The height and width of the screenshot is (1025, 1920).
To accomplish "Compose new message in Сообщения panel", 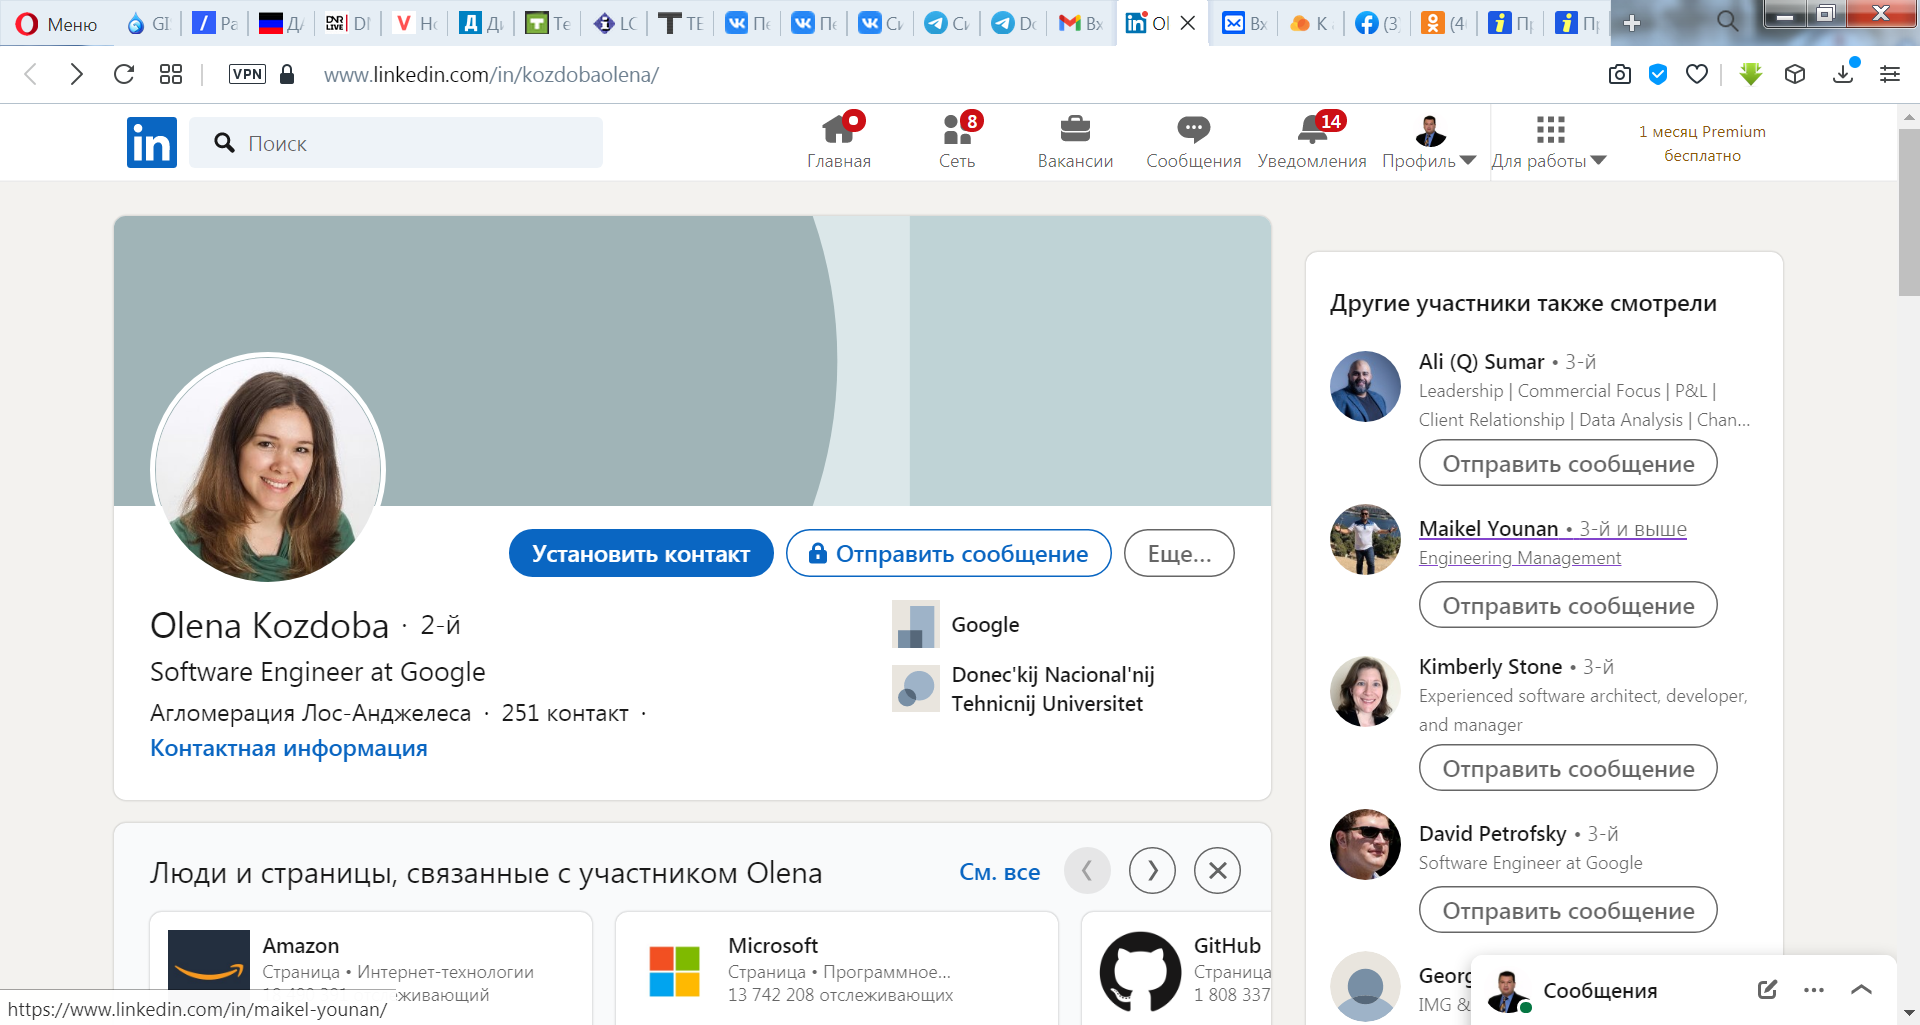I will click(x=1767, y=989).
